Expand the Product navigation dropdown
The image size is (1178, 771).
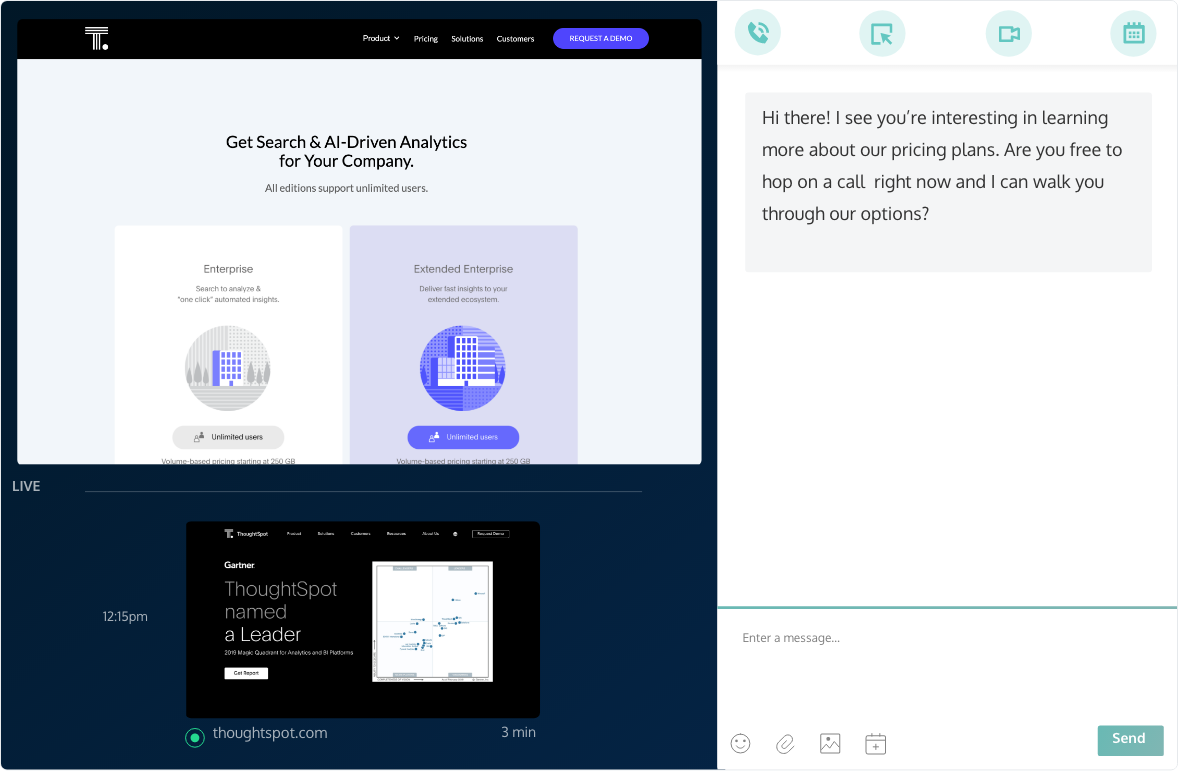point(380,38)
